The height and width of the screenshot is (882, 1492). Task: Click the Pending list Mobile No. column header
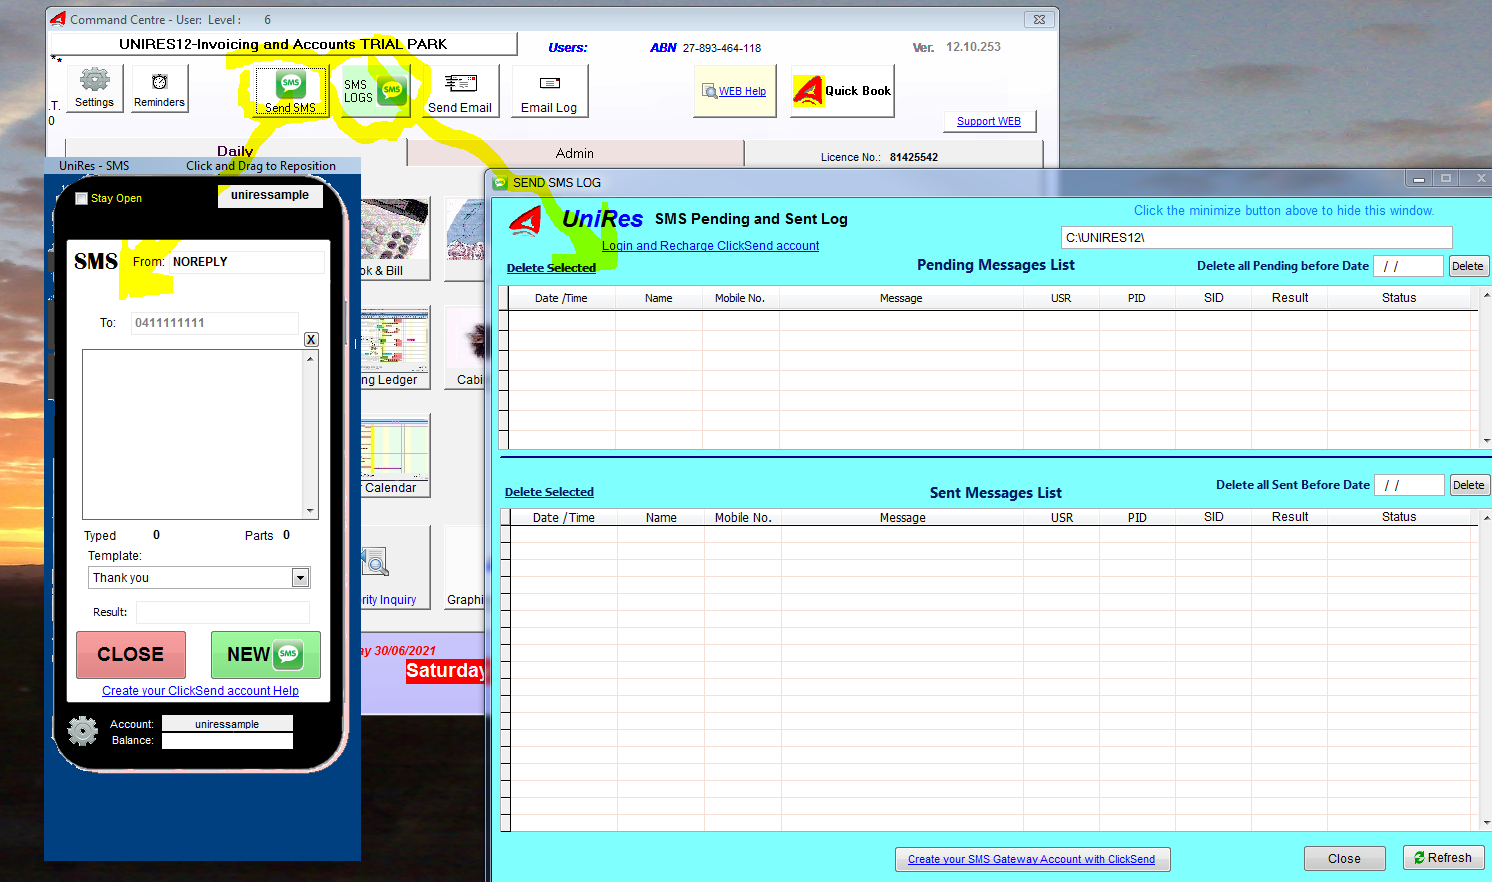740,298
